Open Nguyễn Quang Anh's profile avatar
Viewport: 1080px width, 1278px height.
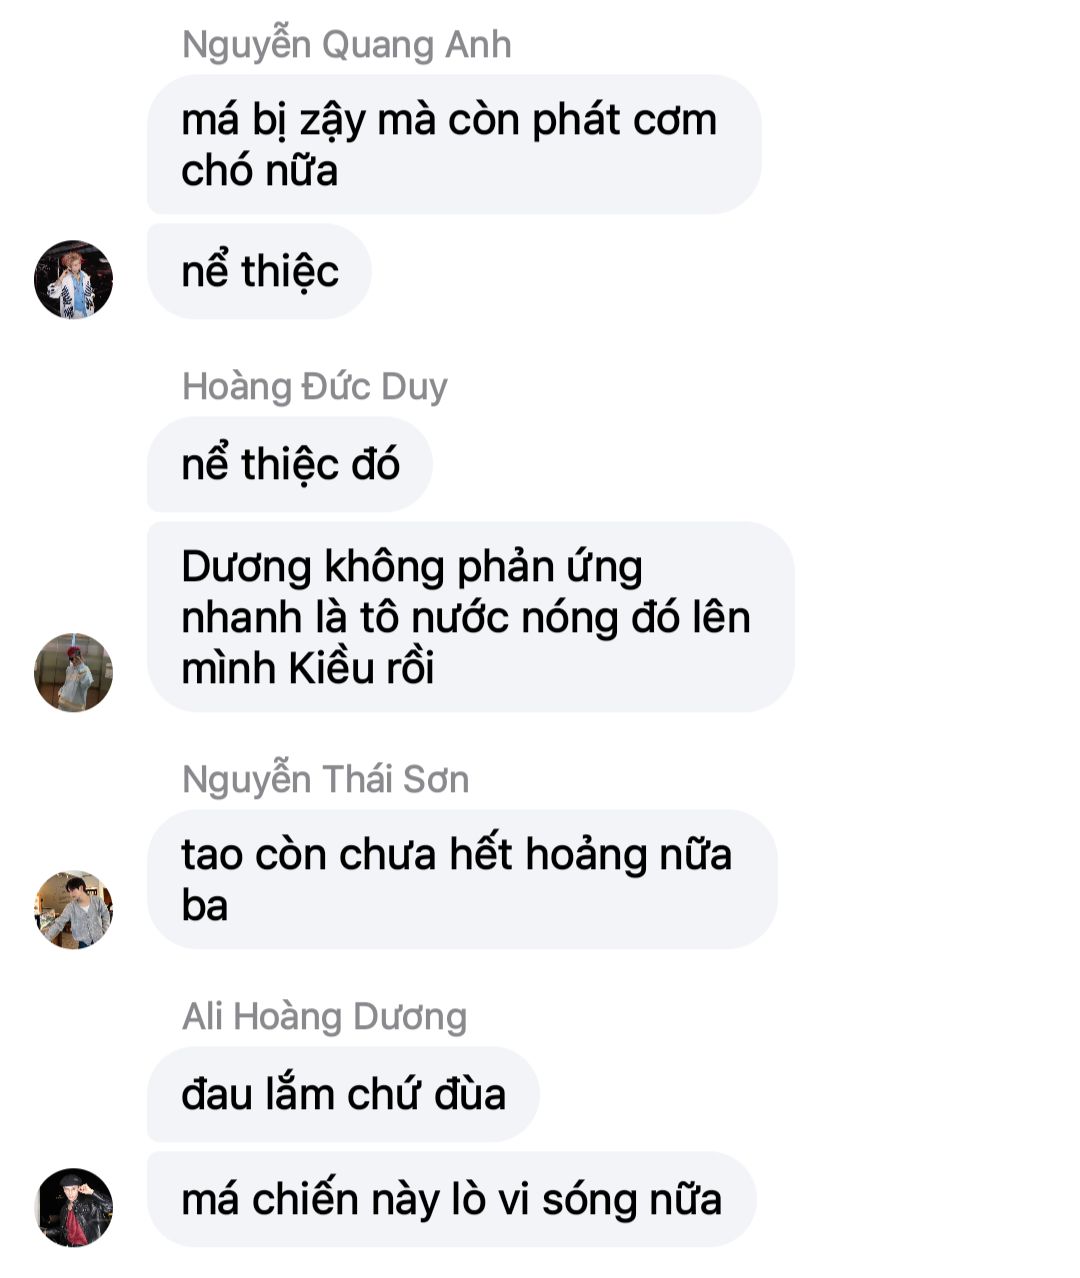pos(73,279)
